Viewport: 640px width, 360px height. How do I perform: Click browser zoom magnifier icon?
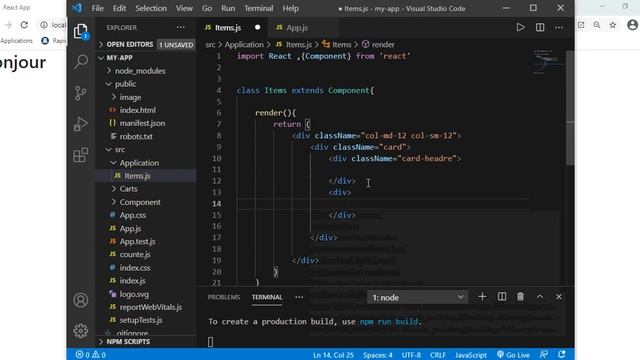597,25
